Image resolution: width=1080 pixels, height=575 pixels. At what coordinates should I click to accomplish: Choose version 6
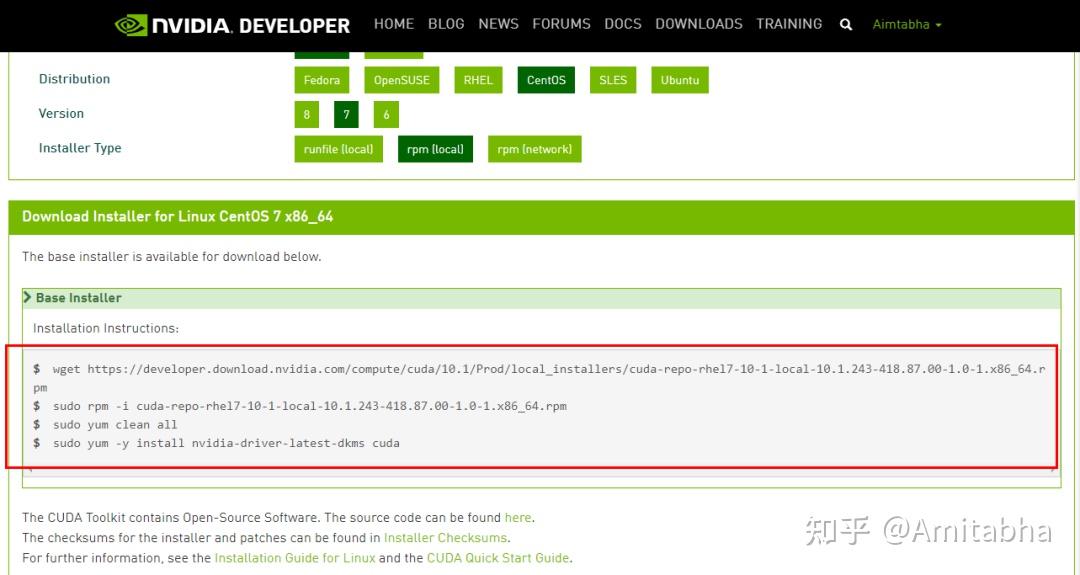386,114
